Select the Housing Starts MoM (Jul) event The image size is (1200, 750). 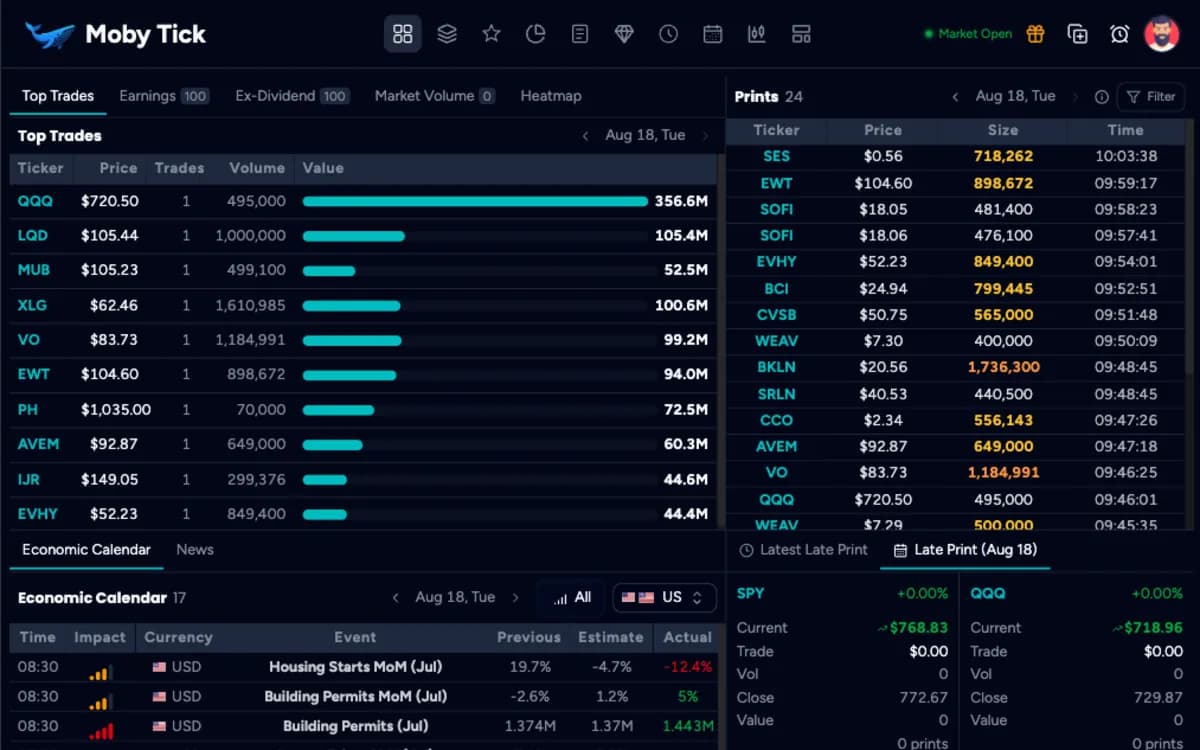point(355,666)
